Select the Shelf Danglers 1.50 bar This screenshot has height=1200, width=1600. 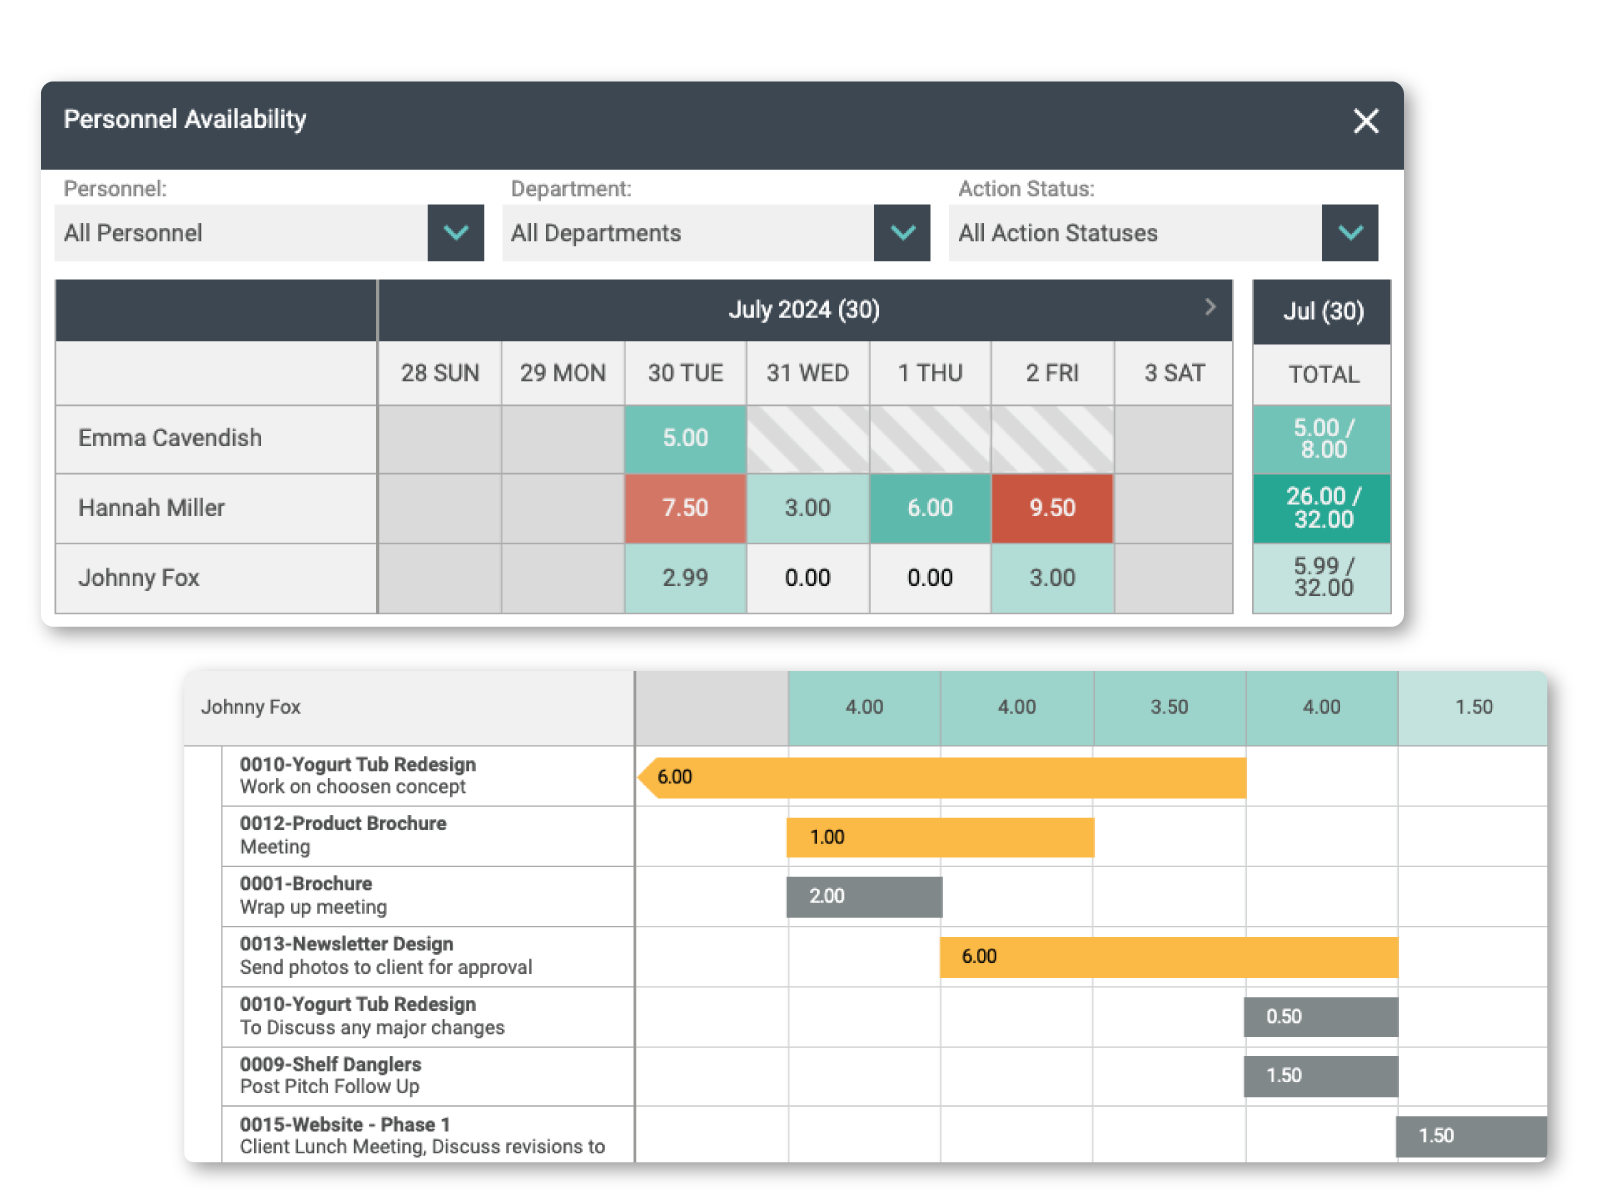(1320, 1076)
